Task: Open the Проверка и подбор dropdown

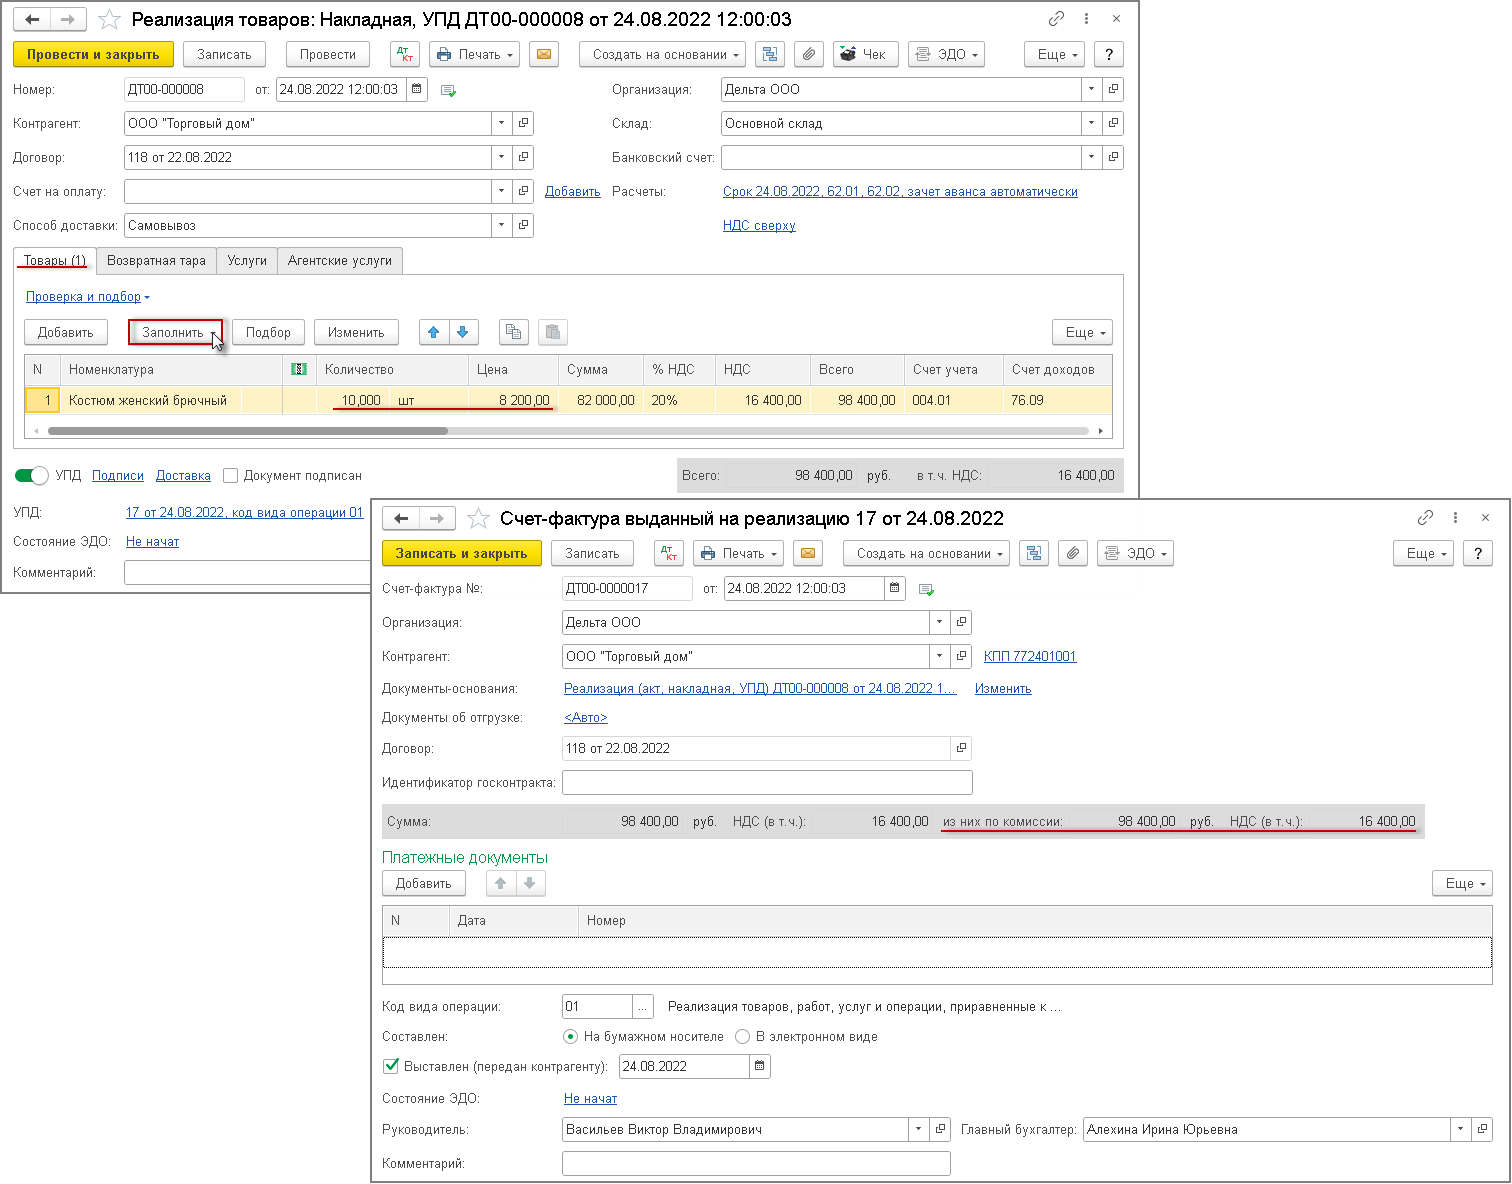Action: [88, 296]
